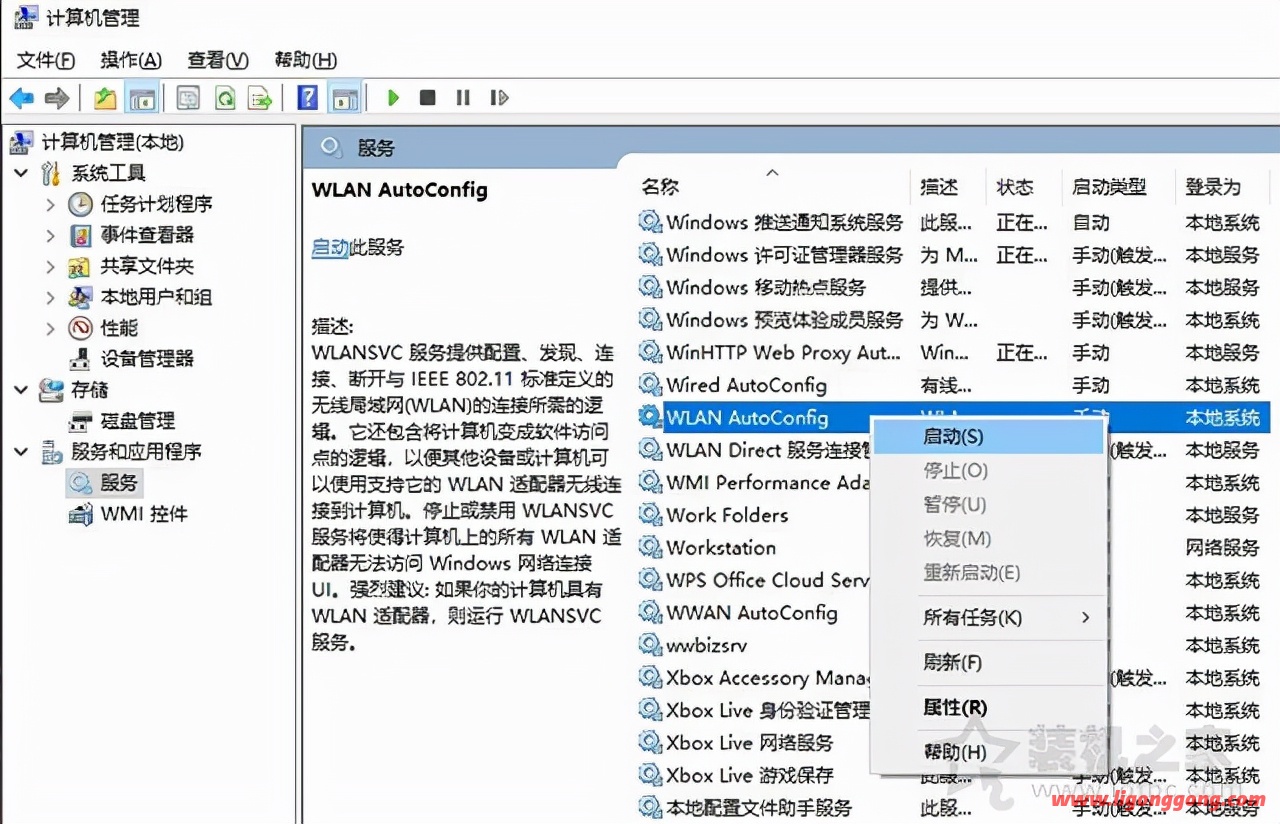This screenshot has height=824, width=1280.
Task: Choose 属性(R) in the context menu
Action: click(x=988, y=707)
